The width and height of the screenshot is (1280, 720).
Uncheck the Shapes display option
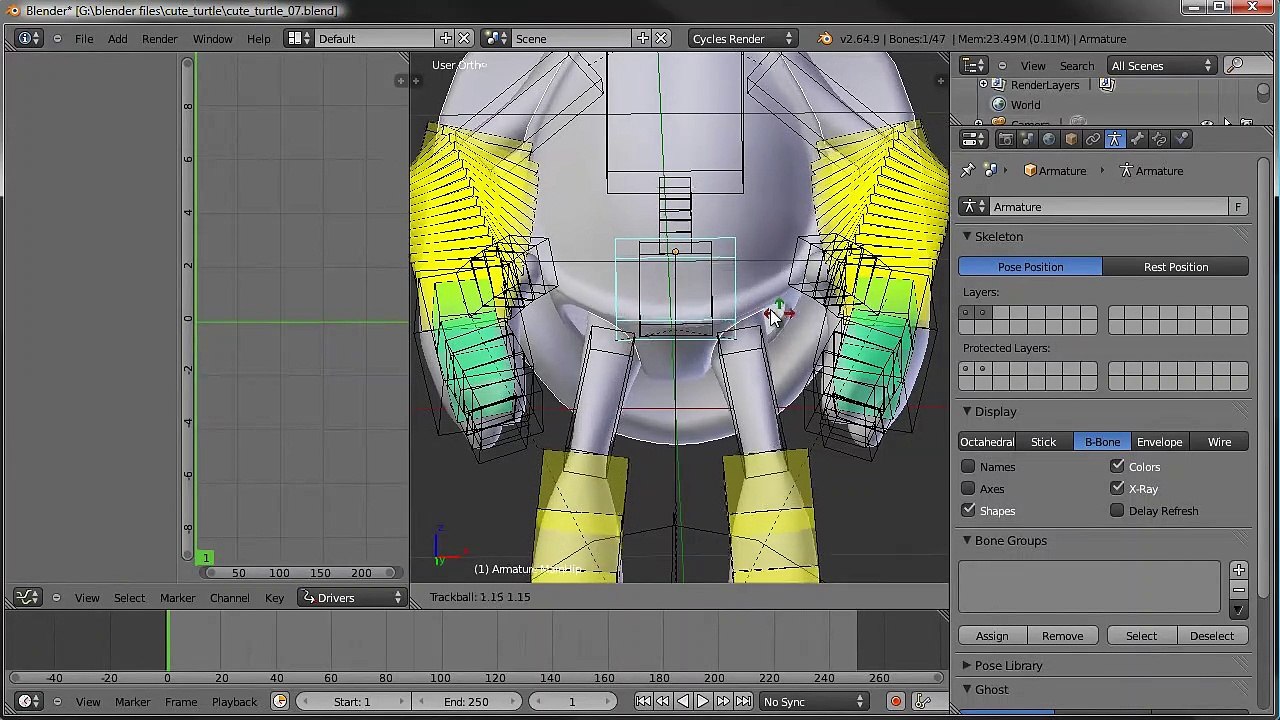[x=968, y=511]
